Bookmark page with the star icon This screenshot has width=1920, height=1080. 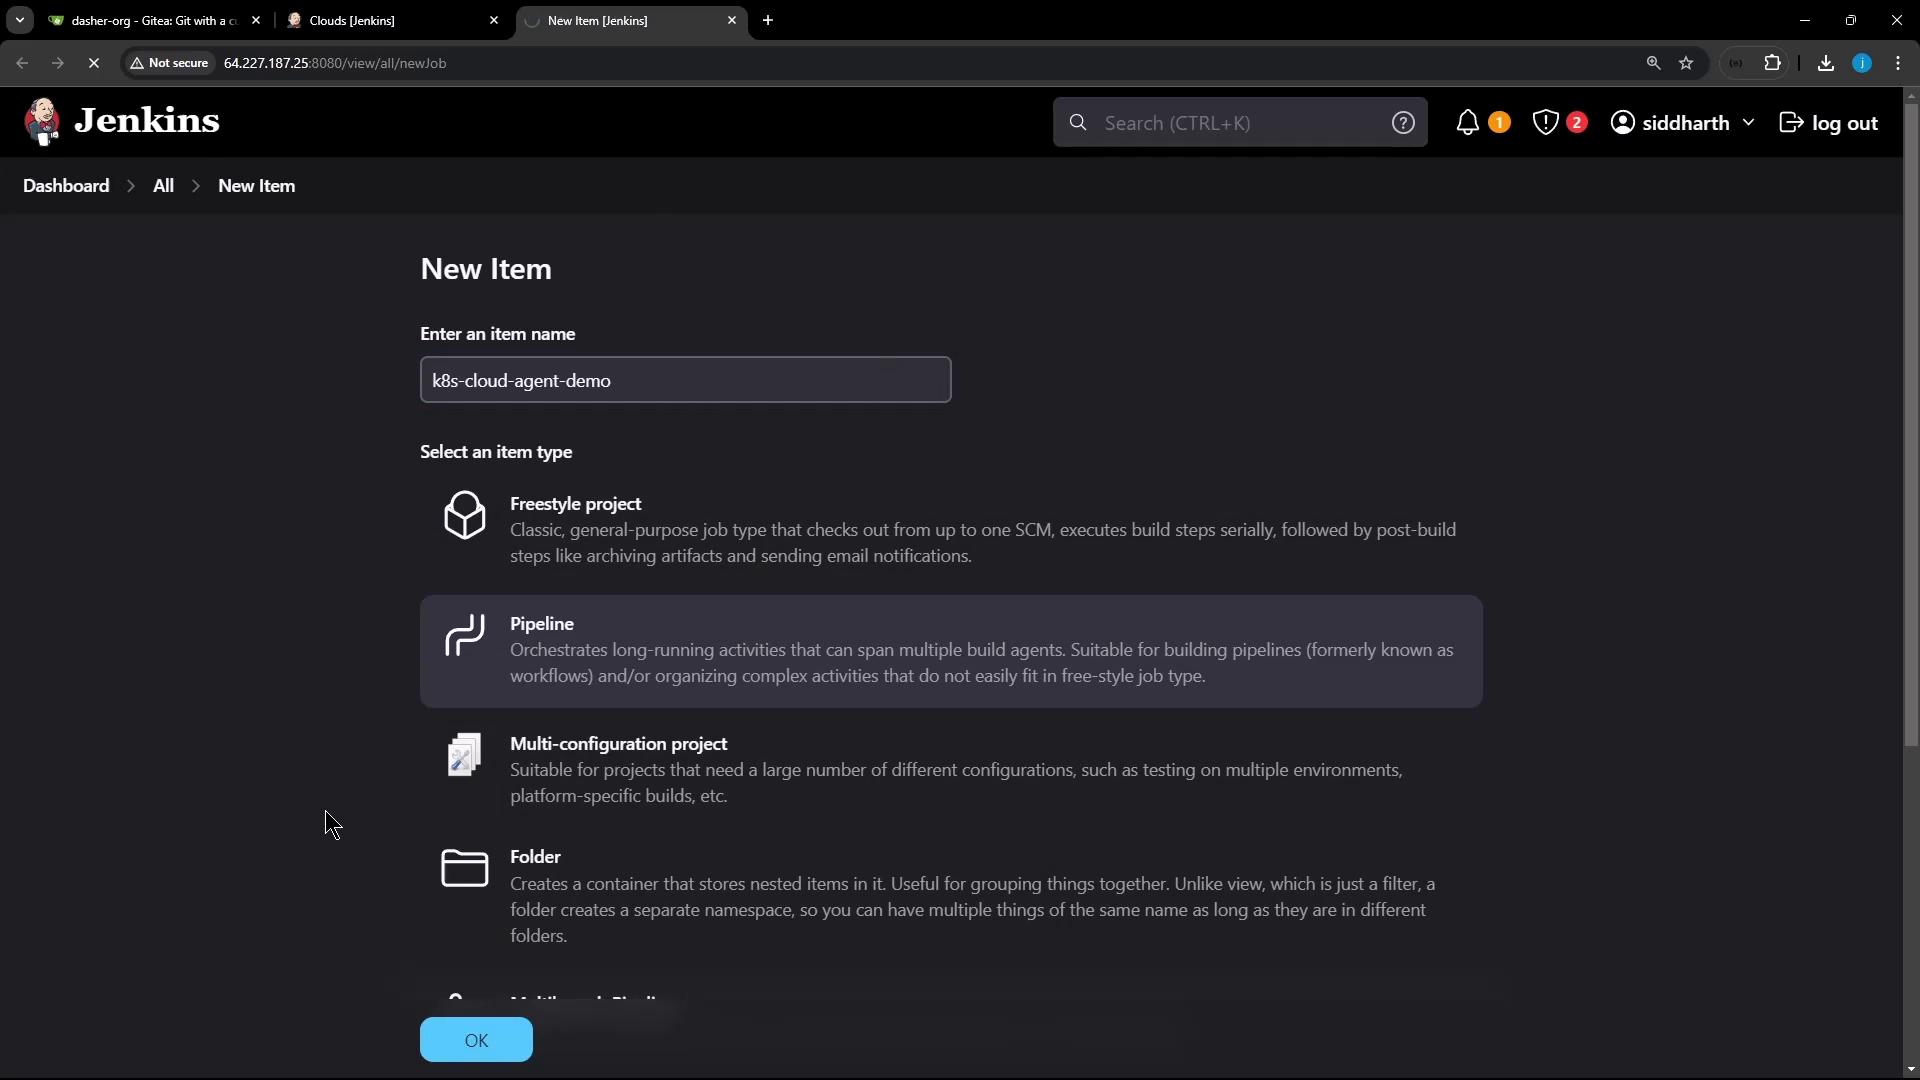point(1686,63)
